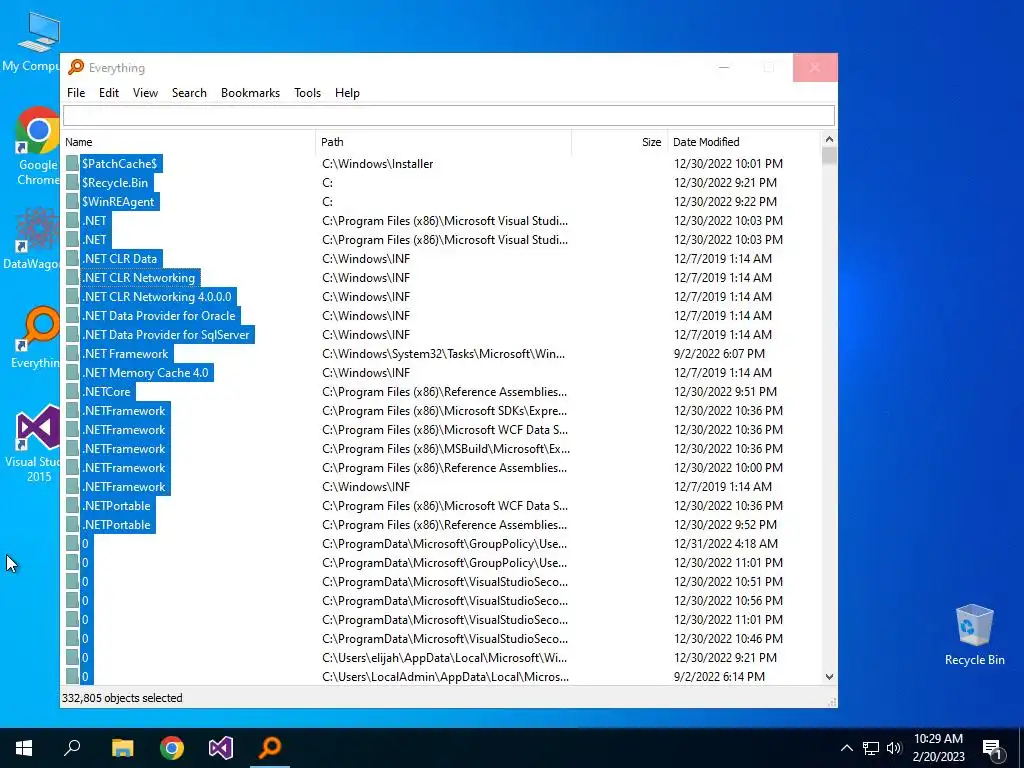Image resolution: width=1024 pixels, height=768 pixels.
Task: Click folder icon beside .NET Framework row
Action: pos(72,353)
